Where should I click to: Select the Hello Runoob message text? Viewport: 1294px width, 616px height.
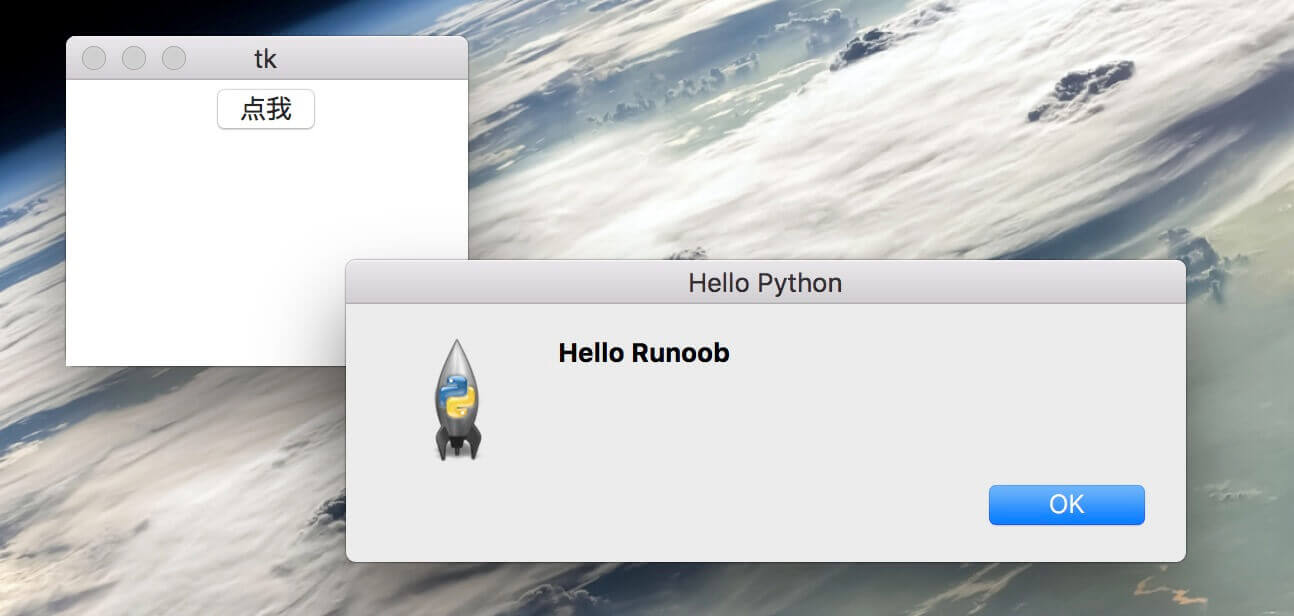[643, 353]
